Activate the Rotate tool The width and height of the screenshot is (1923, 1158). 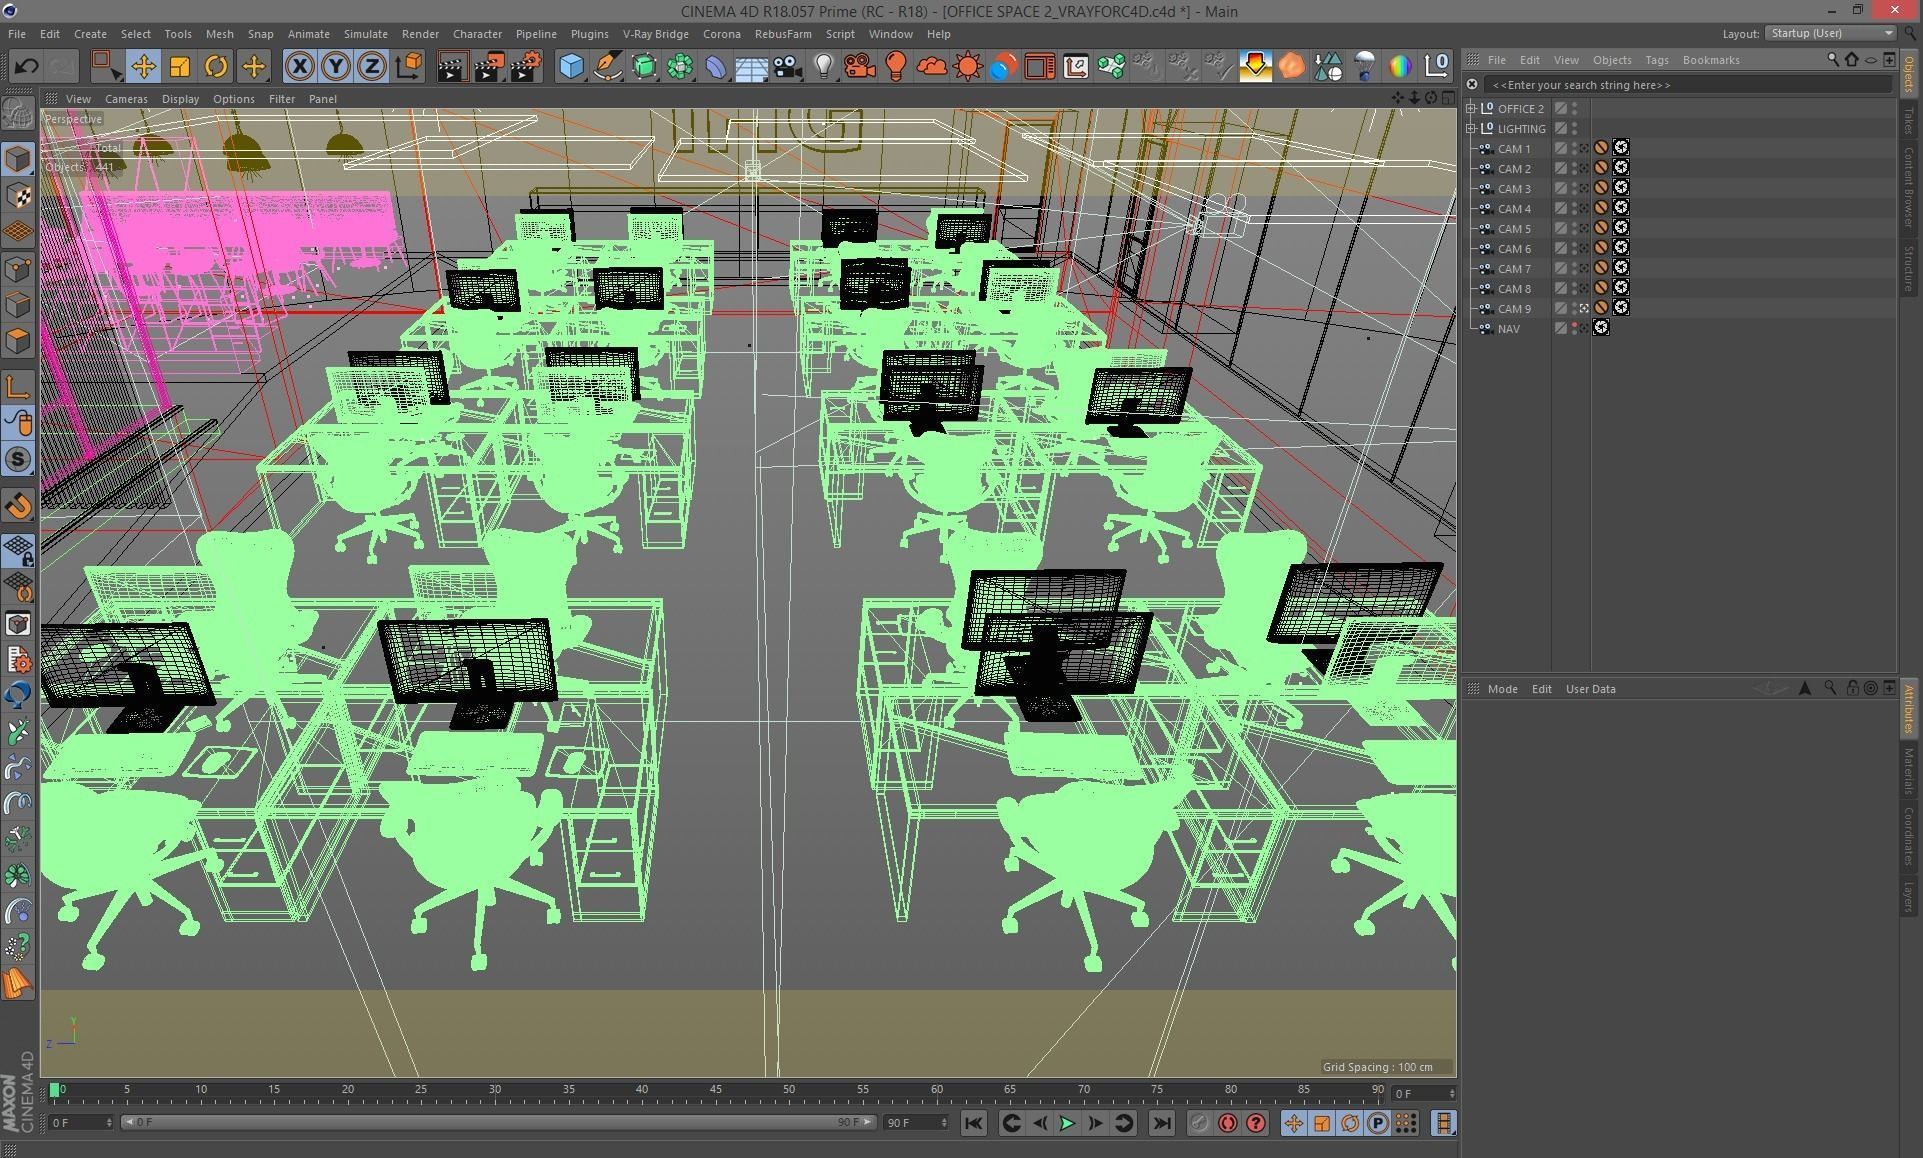[216, 67]
